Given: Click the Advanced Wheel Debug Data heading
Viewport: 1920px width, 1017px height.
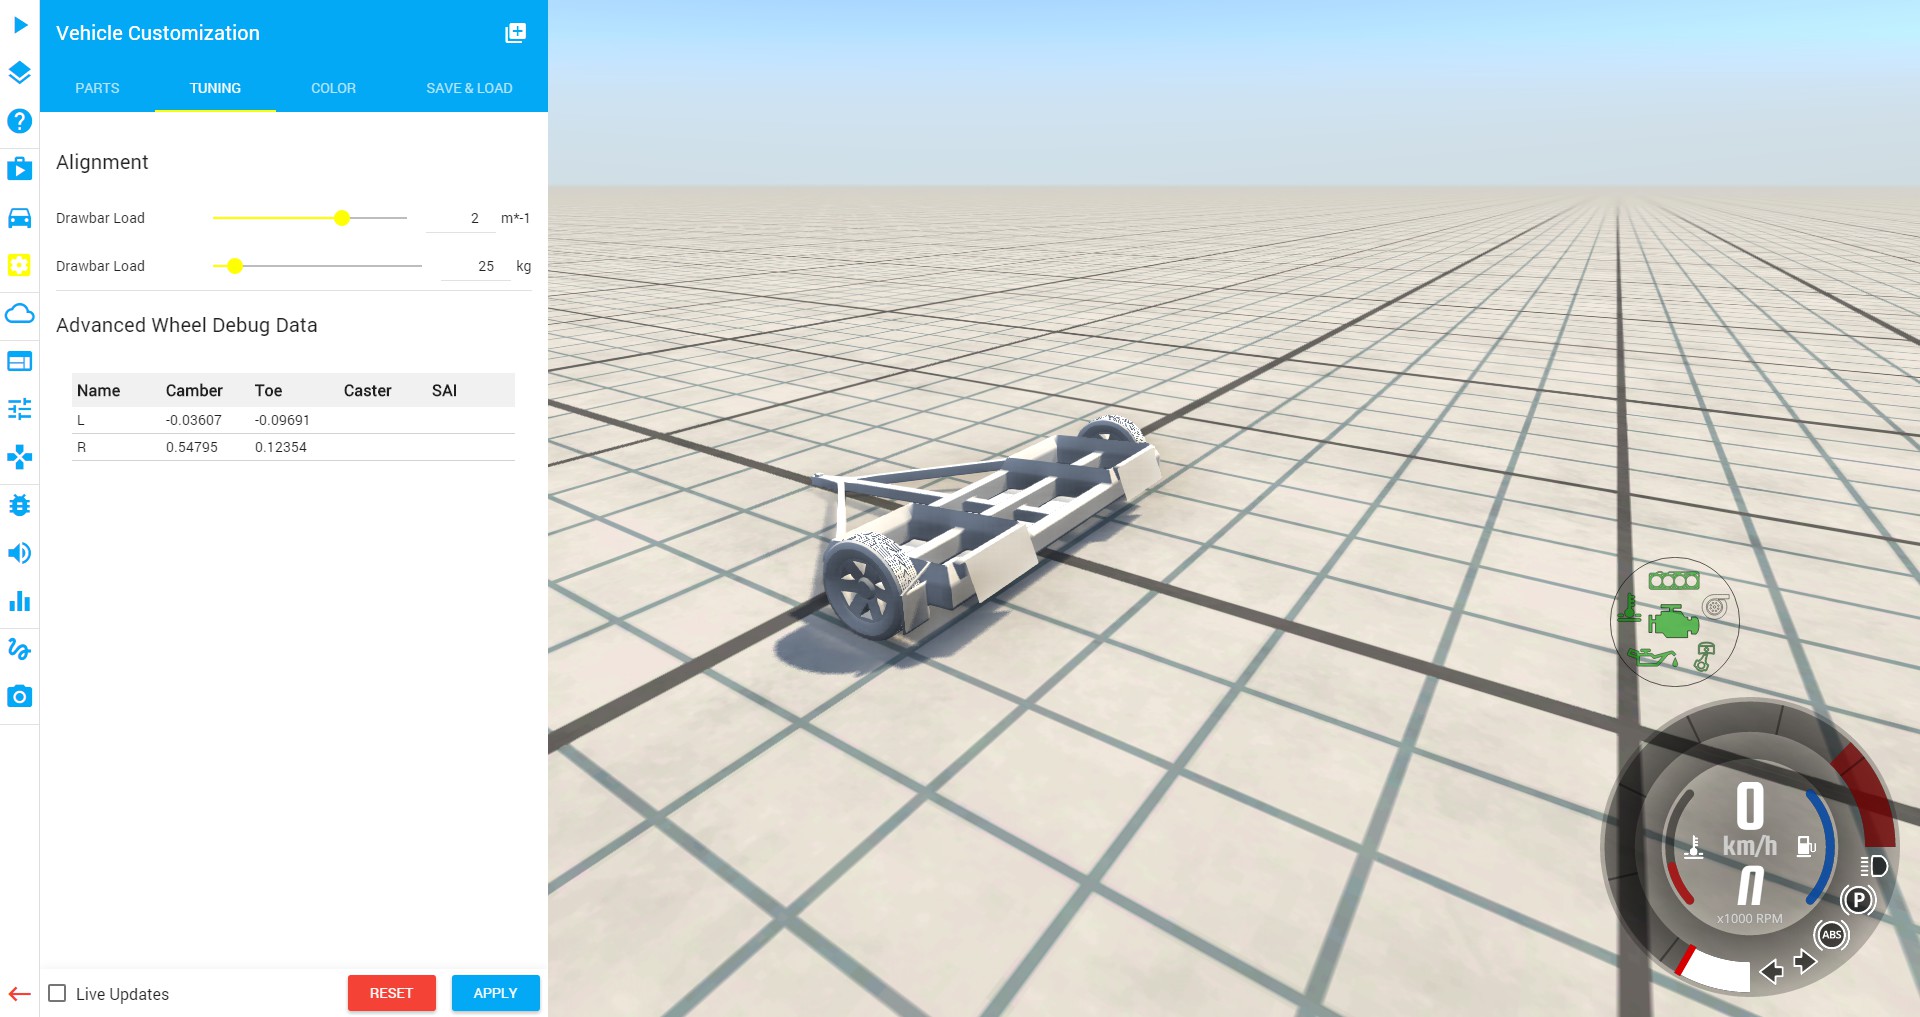Looking at the screenshot, I should tap(187, 325).
